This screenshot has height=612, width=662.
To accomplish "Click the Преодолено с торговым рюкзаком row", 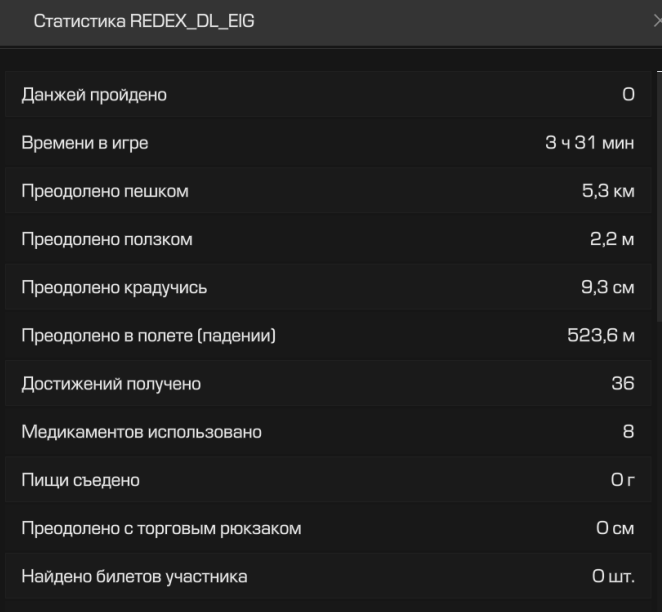I will tap(328, 528).
